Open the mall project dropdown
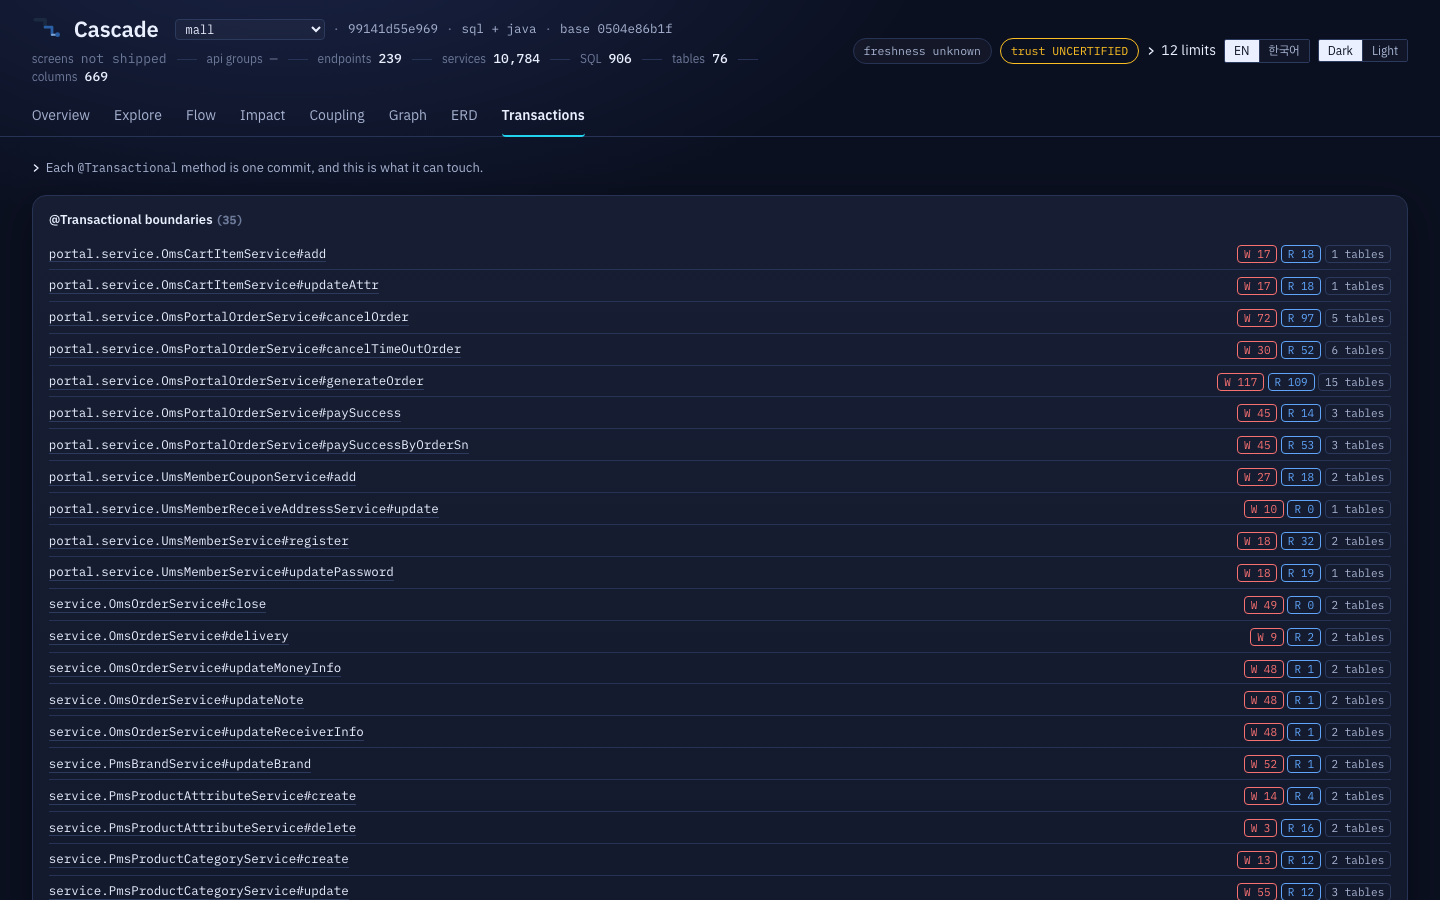This screenshot has height=900, width=1440. (x=250, y=30)
